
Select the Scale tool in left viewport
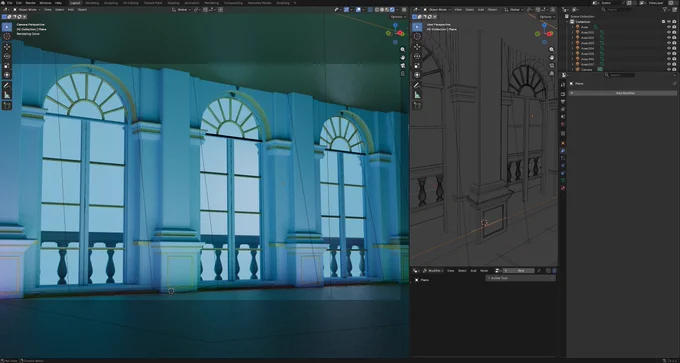[x=7, y=66]
